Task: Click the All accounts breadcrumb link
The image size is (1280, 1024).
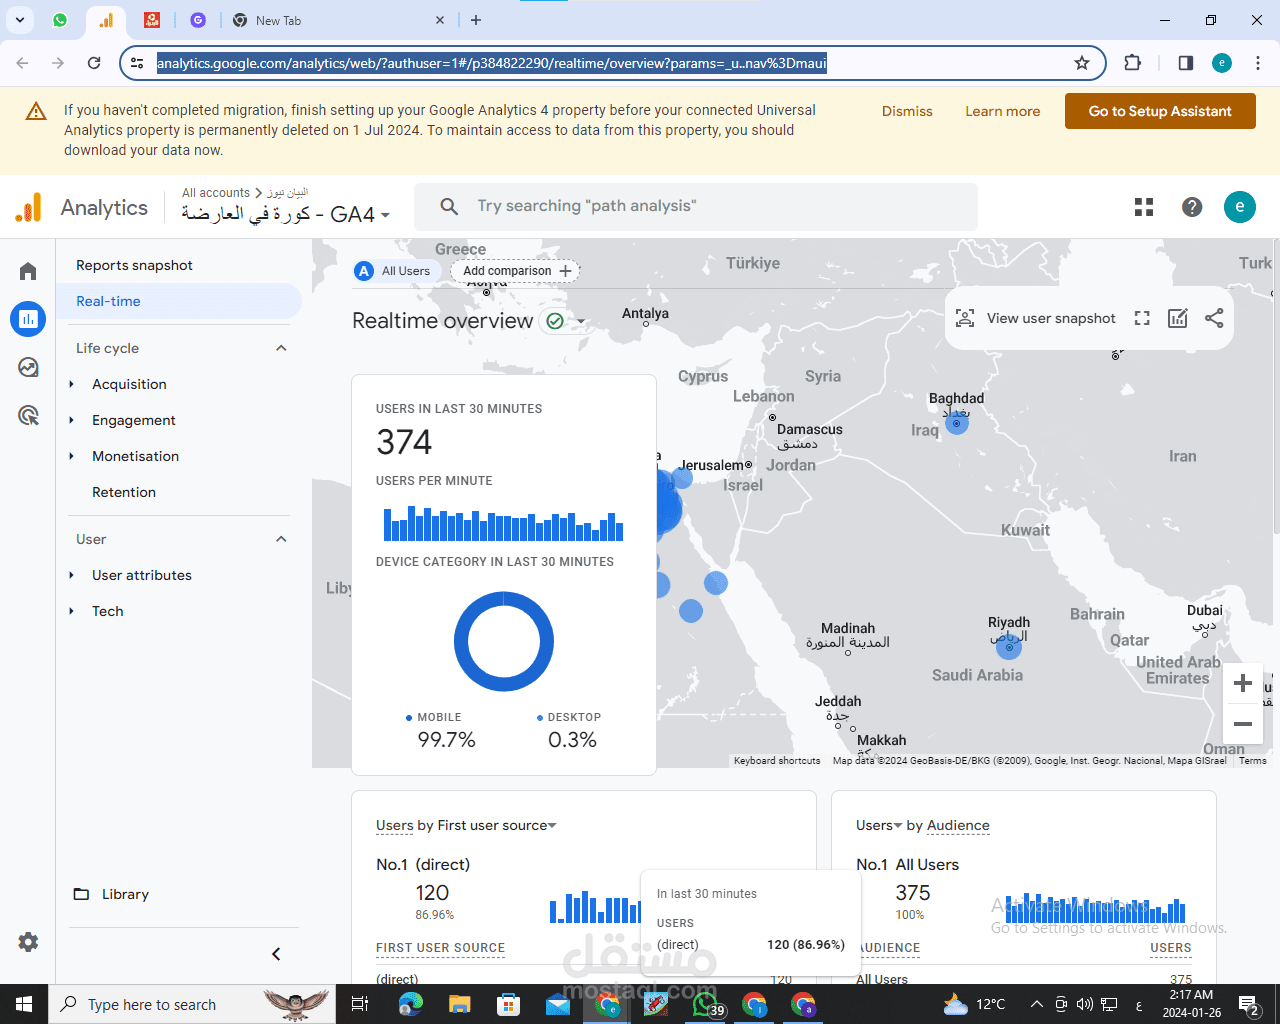Action: [x=216, y=193]
